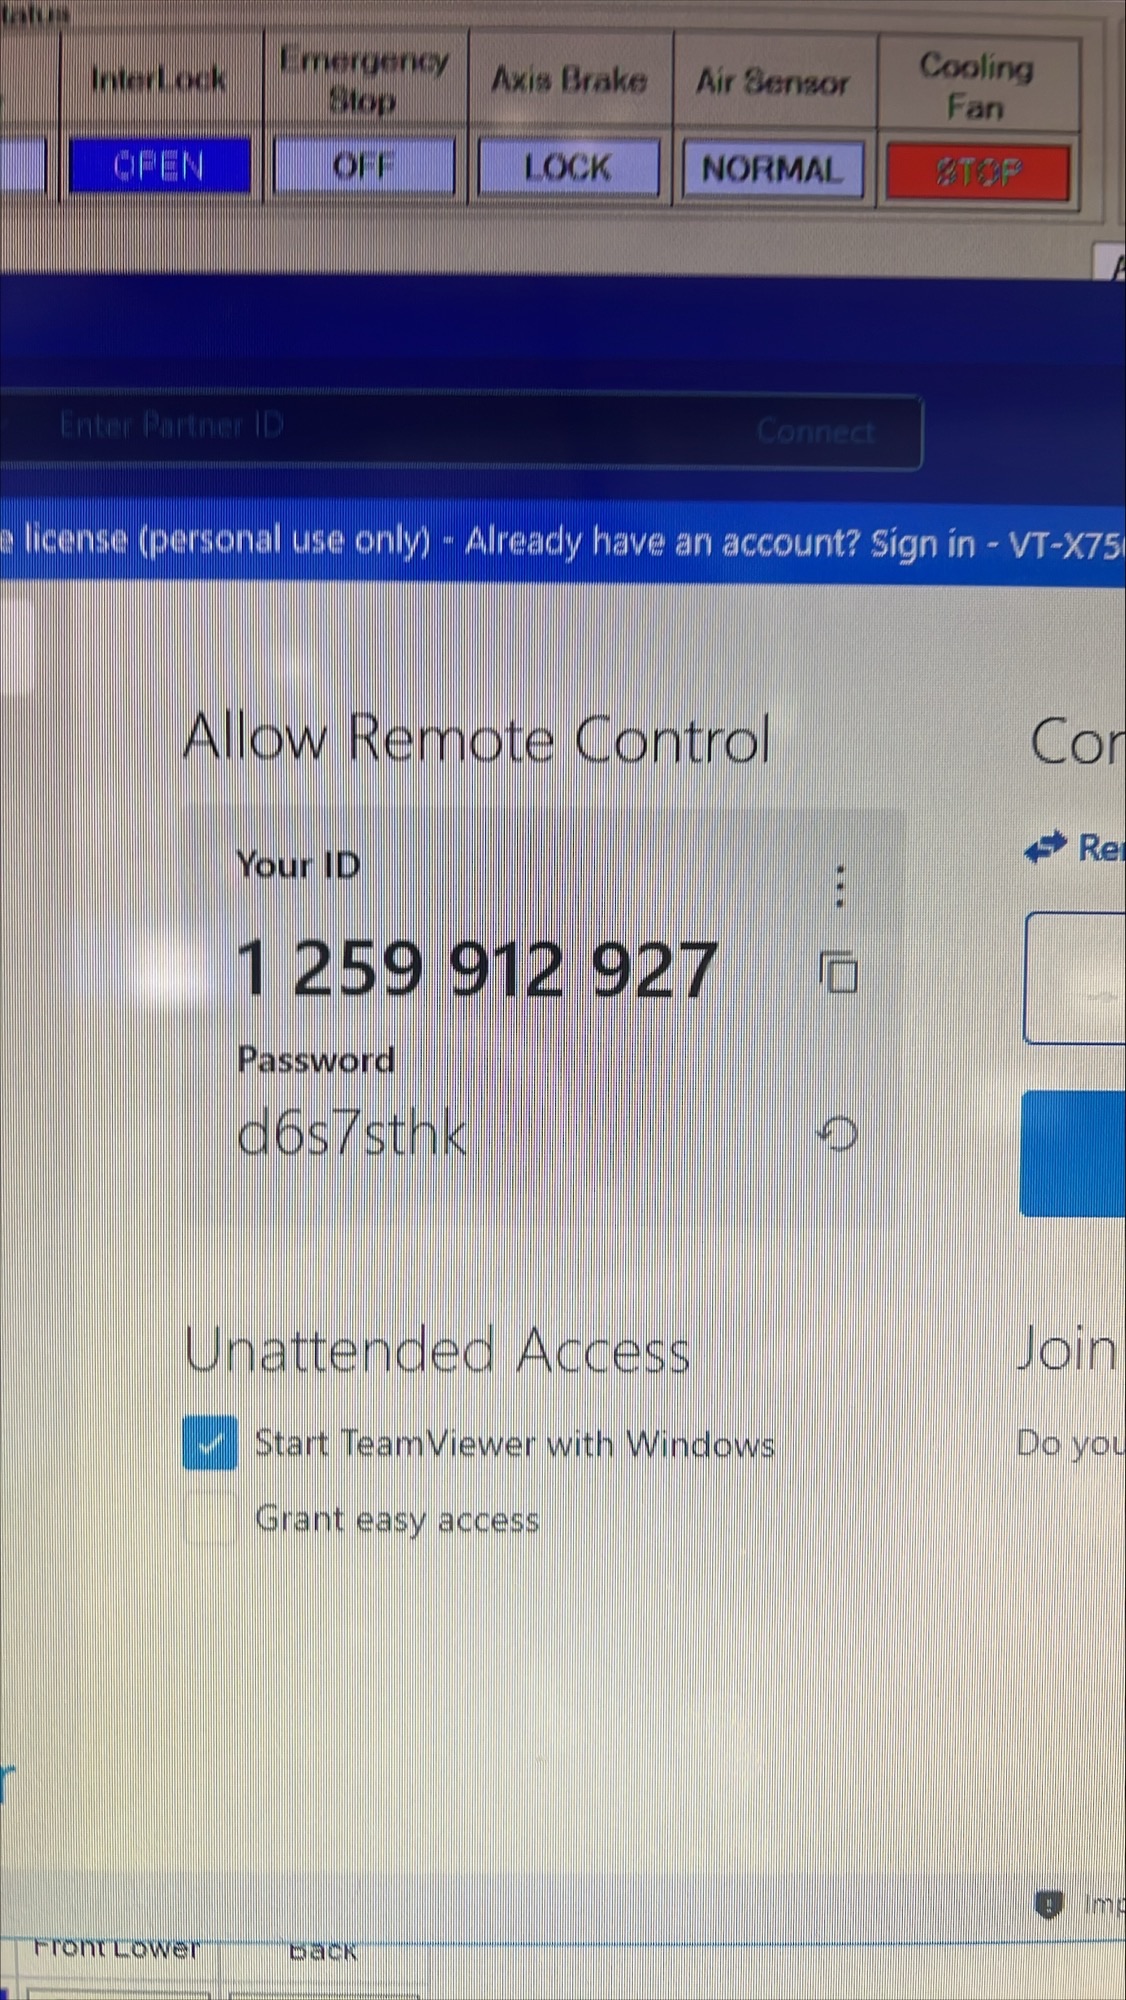Select the password text d6s7sthk

[351, 1134]
